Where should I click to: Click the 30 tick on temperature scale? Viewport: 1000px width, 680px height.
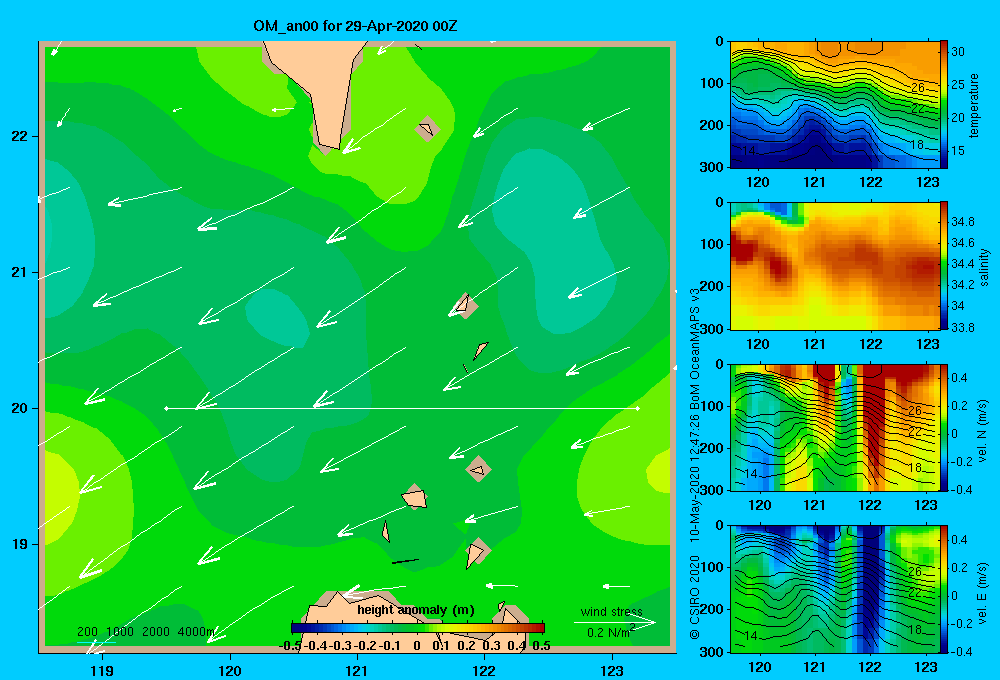(958, 52)
